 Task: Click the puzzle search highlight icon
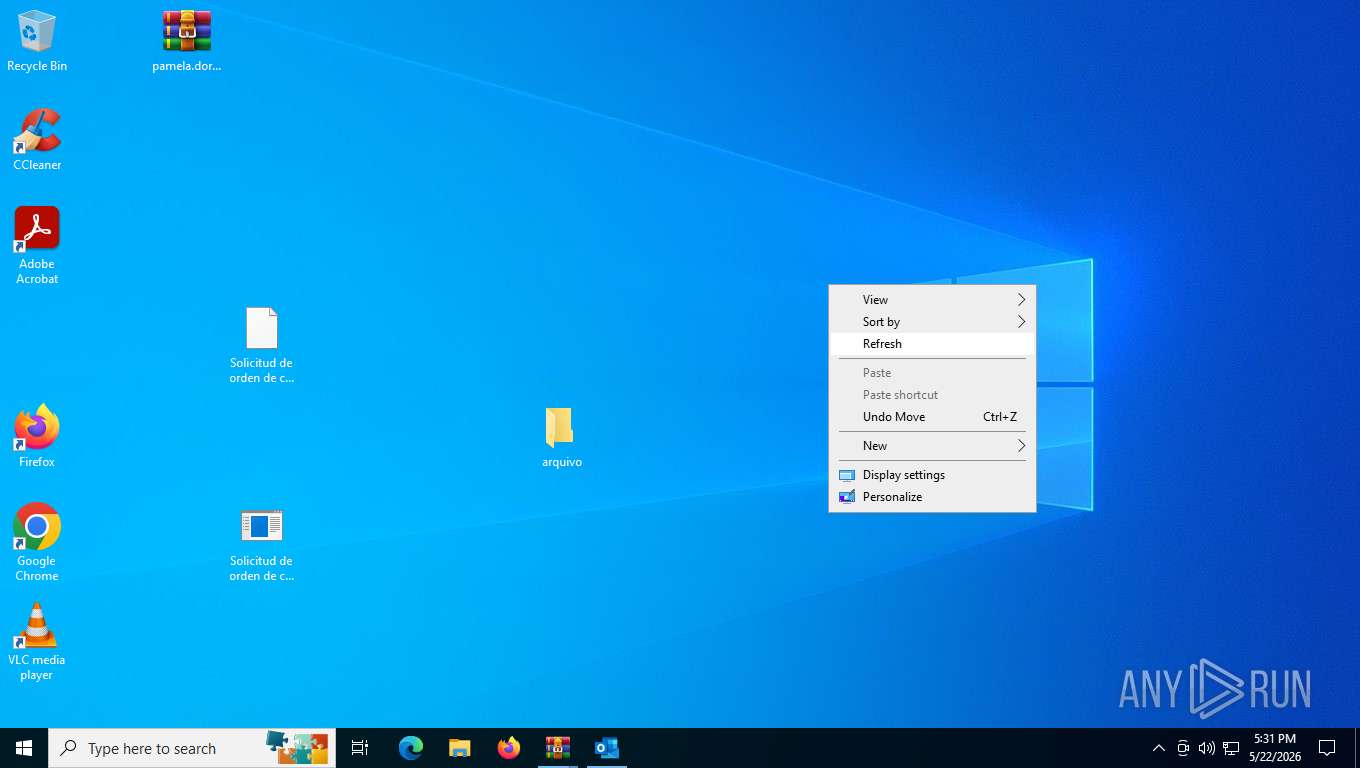click(x=297, y=747)
